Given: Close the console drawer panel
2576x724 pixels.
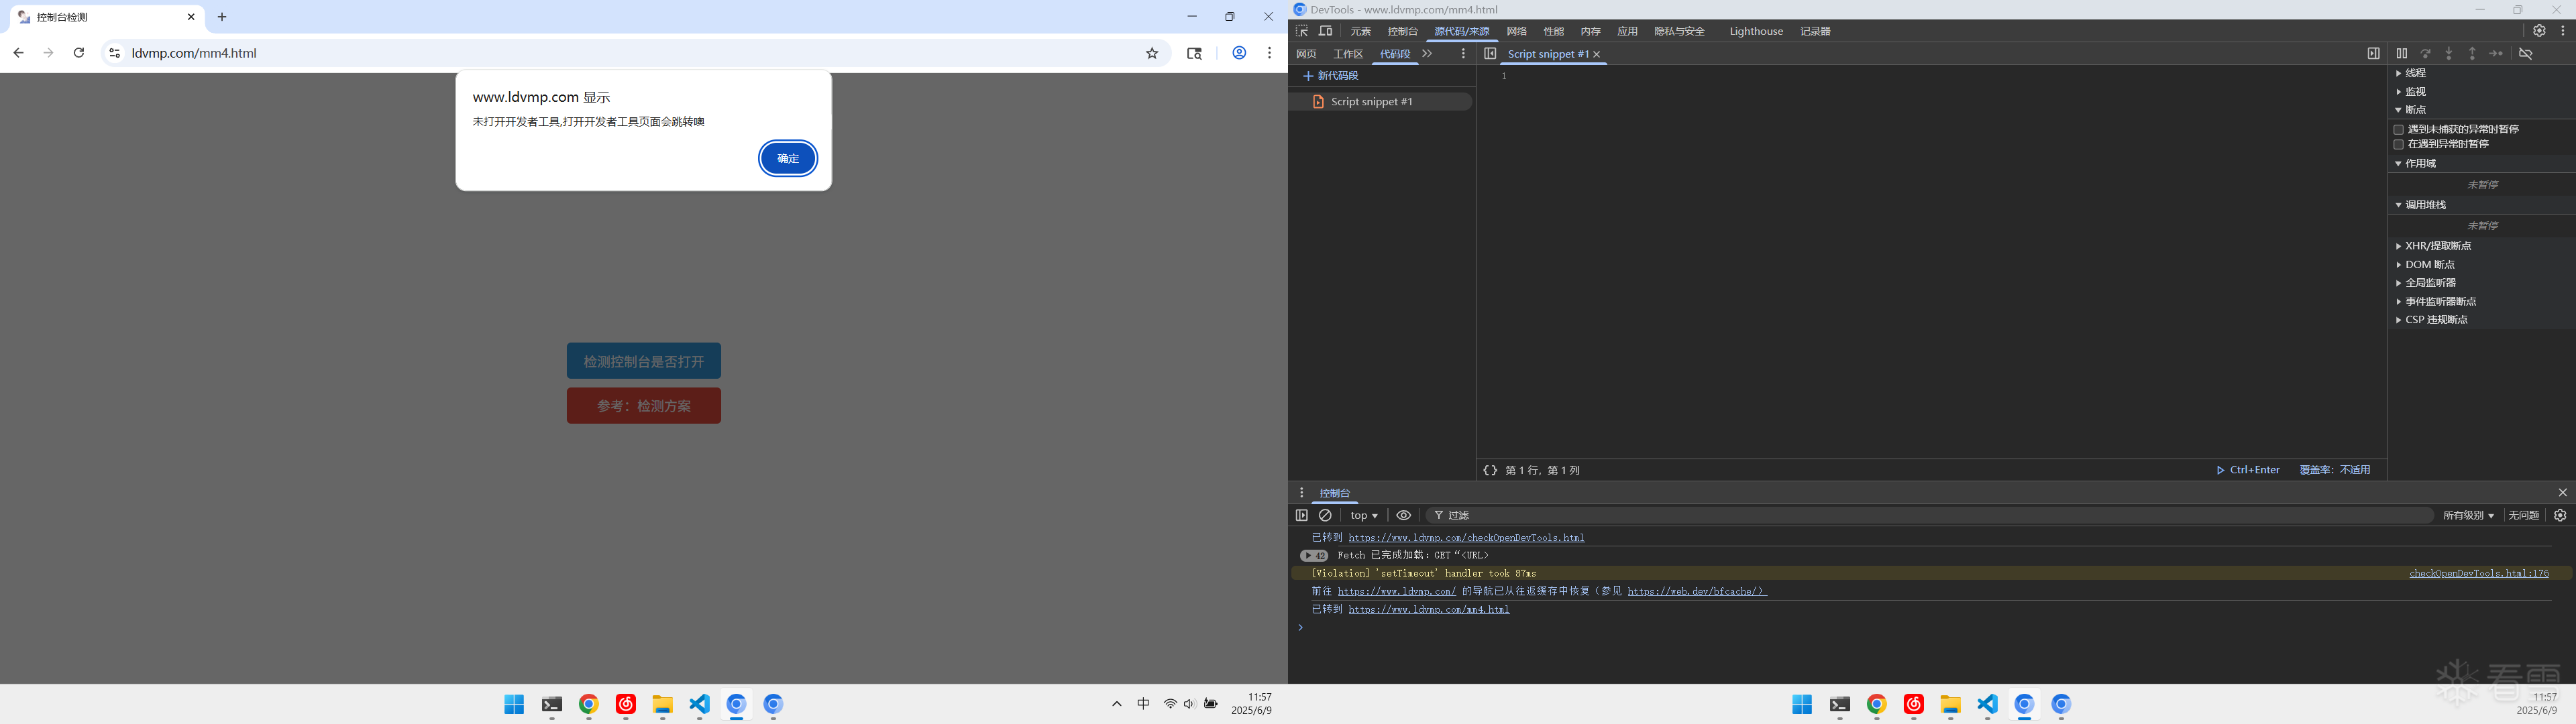Looking at the screenshot, I should click(x=2562, y=492).
